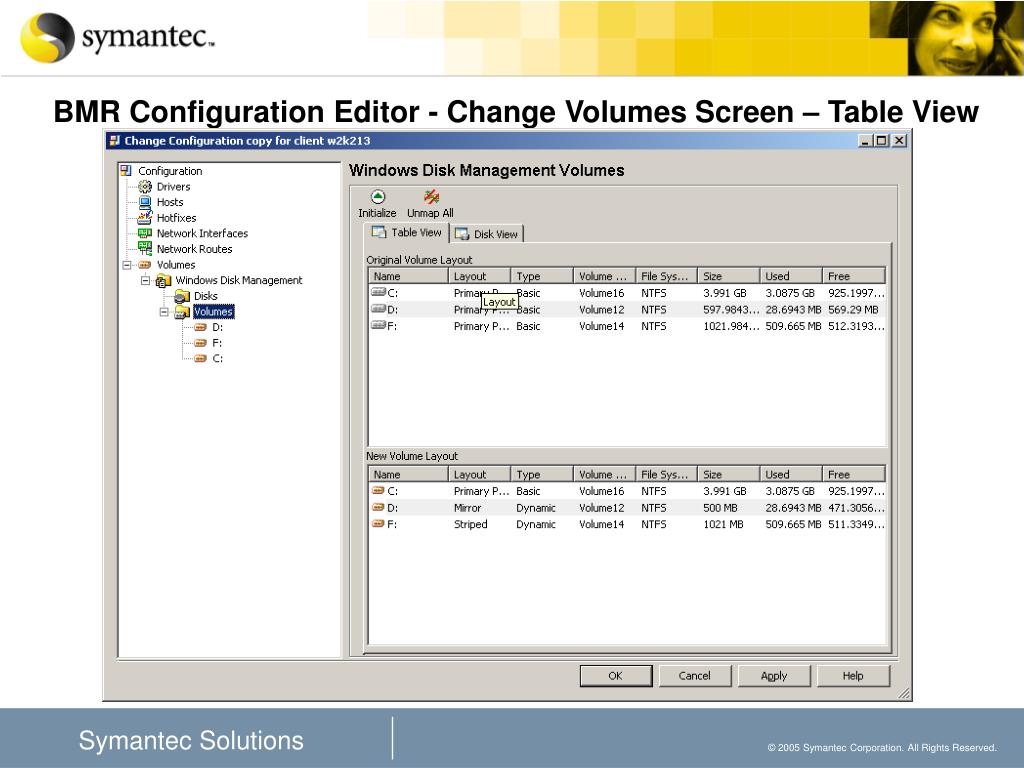Click C: drive icon in Original Volume Layout
The height and width of the screenshot is (768, 1024).
[379, 293]
